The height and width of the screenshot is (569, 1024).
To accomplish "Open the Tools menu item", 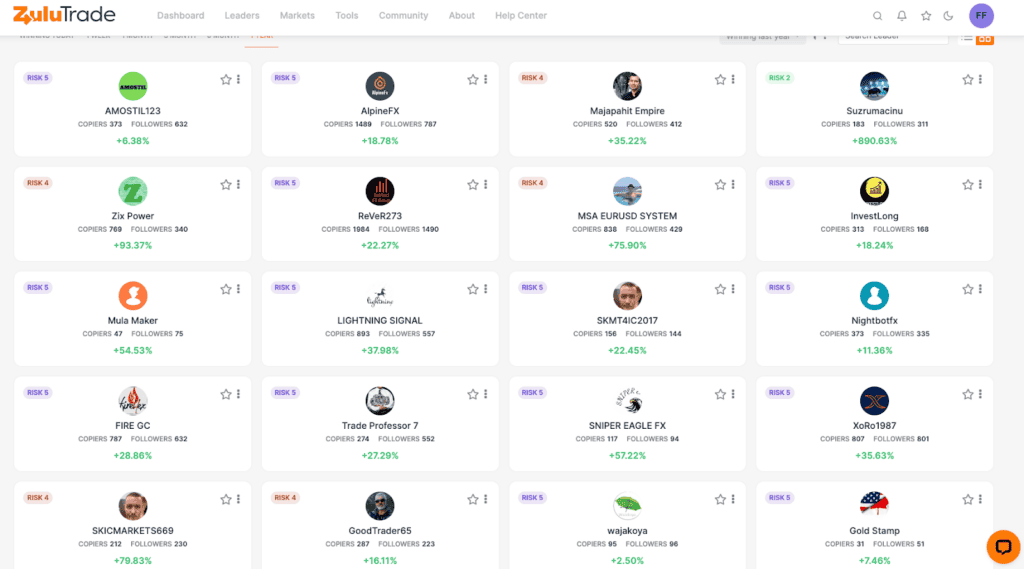I will (x=347, y=16).
